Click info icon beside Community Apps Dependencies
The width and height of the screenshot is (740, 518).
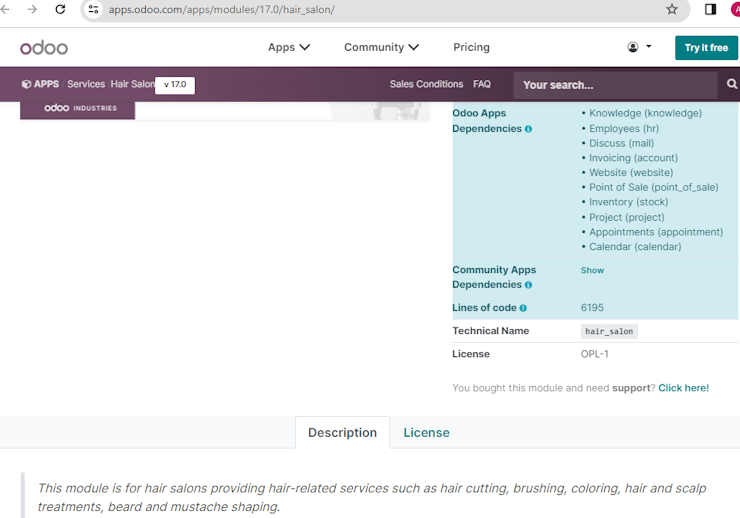(528, 285)
